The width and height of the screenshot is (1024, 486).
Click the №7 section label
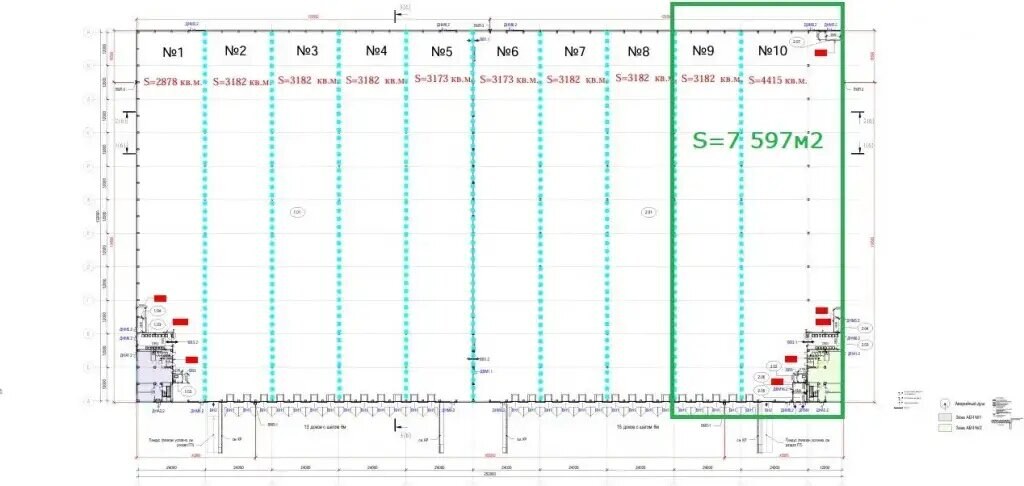tap(575, 51)
